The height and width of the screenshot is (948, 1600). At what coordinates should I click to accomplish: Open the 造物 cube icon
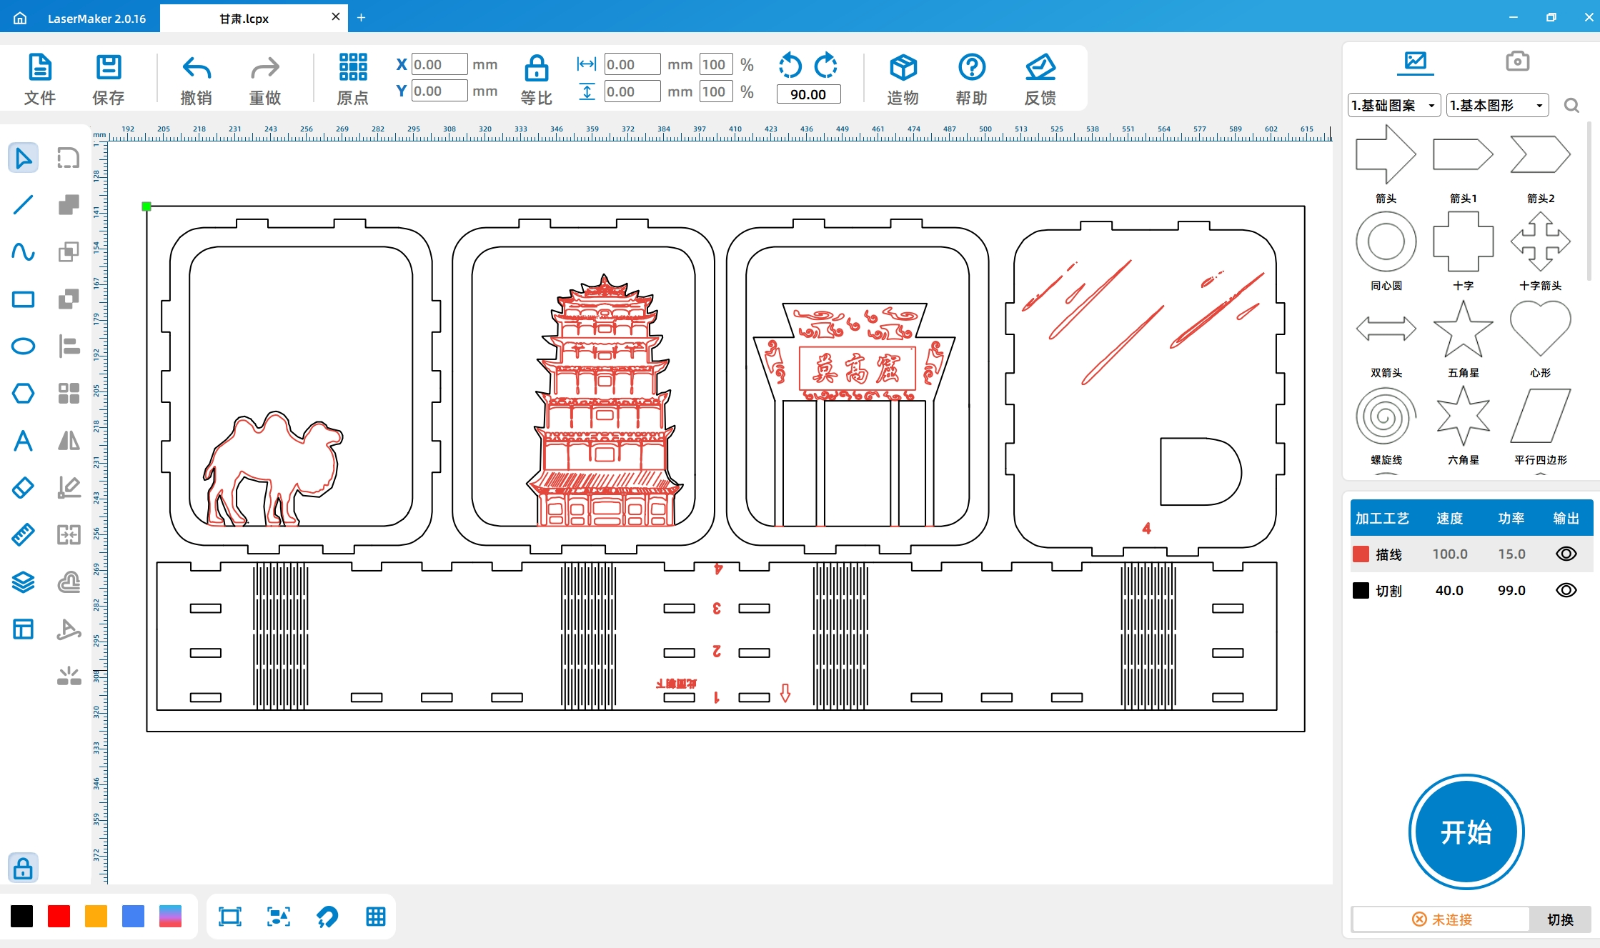pyautogui.click(x=903, y=68)
